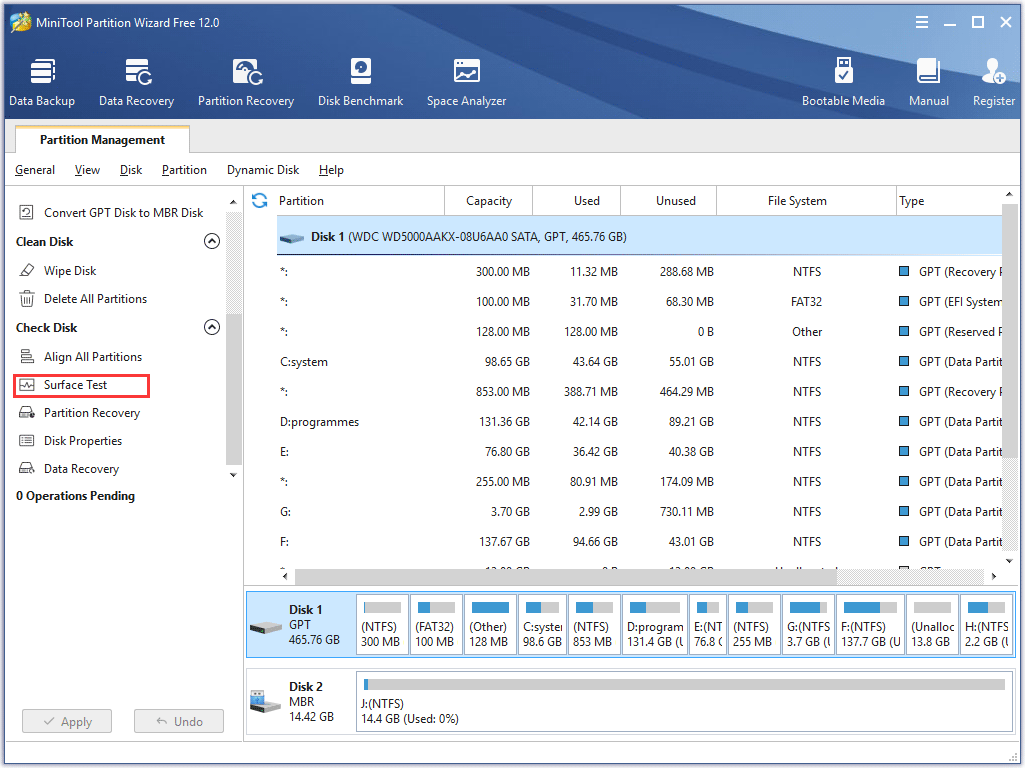Collapse the Clean Disk section
1025x768 pixels.
click(212, 241)
